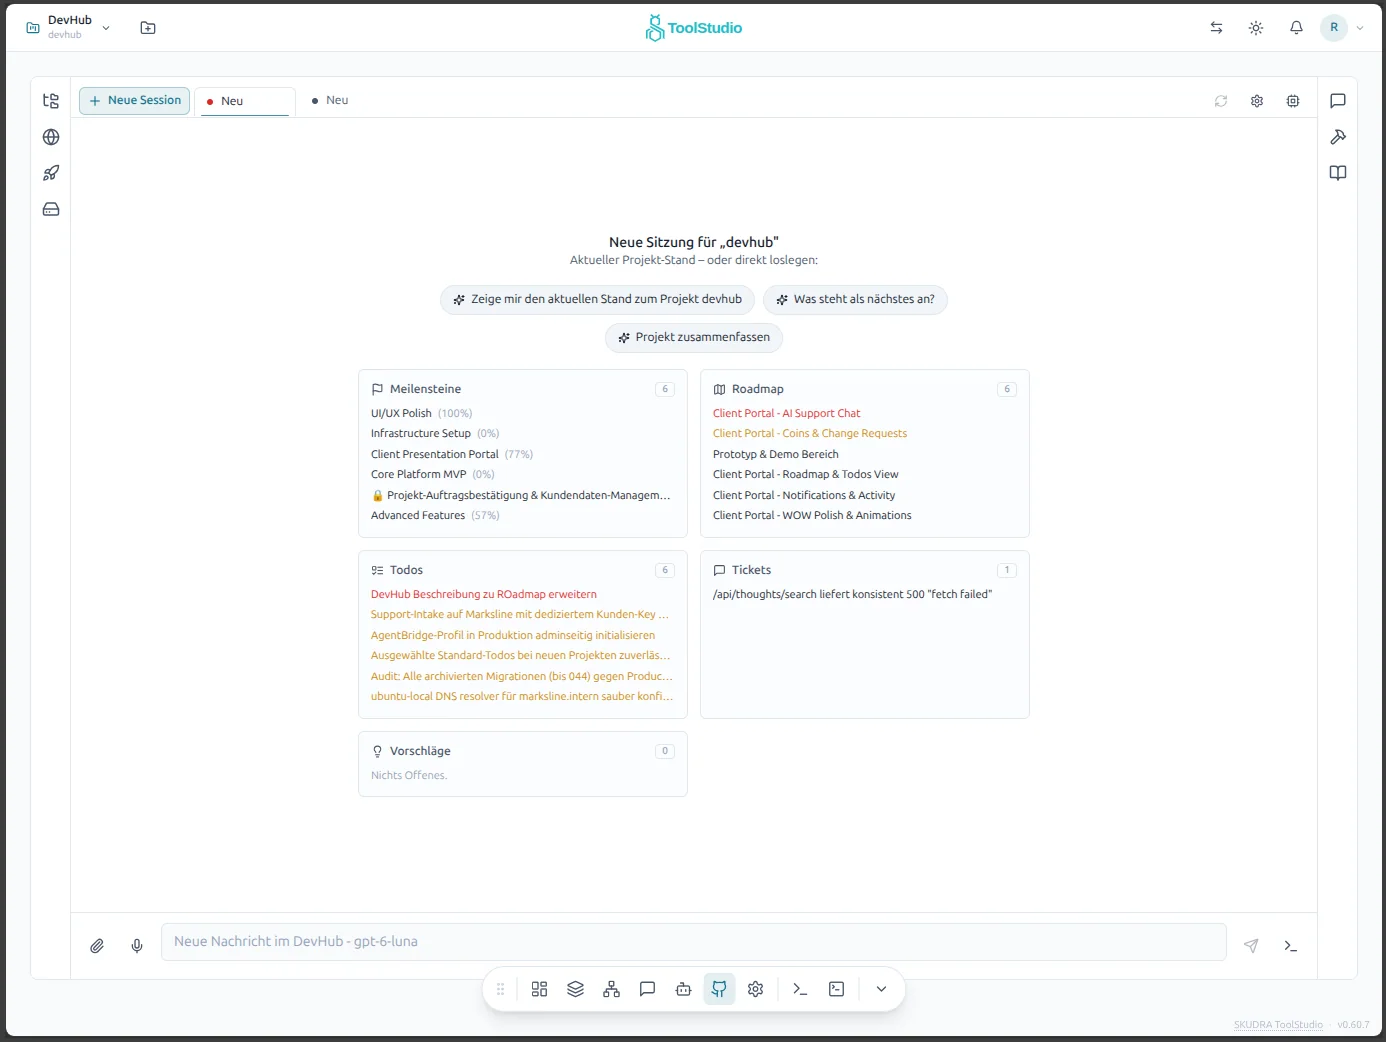This screenshot has height=1042, width=1386.
Task: Open the hammer tools icon in right sidebar
Action: (1338, 137)
